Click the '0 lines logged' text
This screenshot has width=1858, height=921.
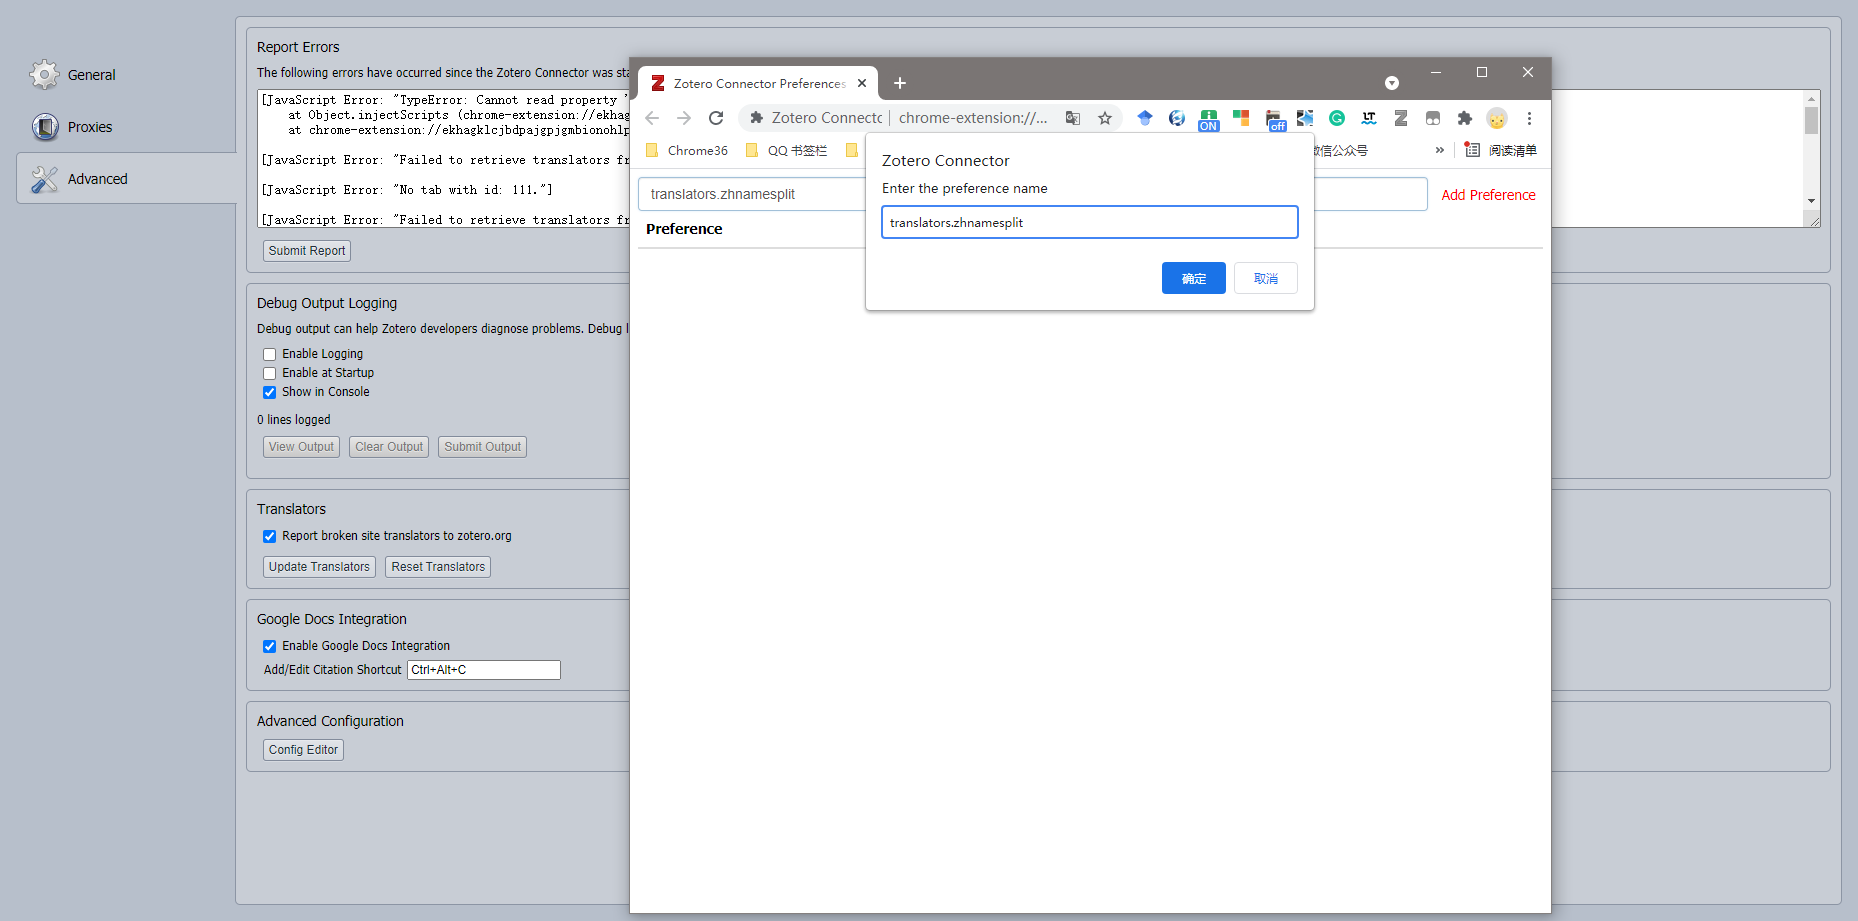click(293, 420)
